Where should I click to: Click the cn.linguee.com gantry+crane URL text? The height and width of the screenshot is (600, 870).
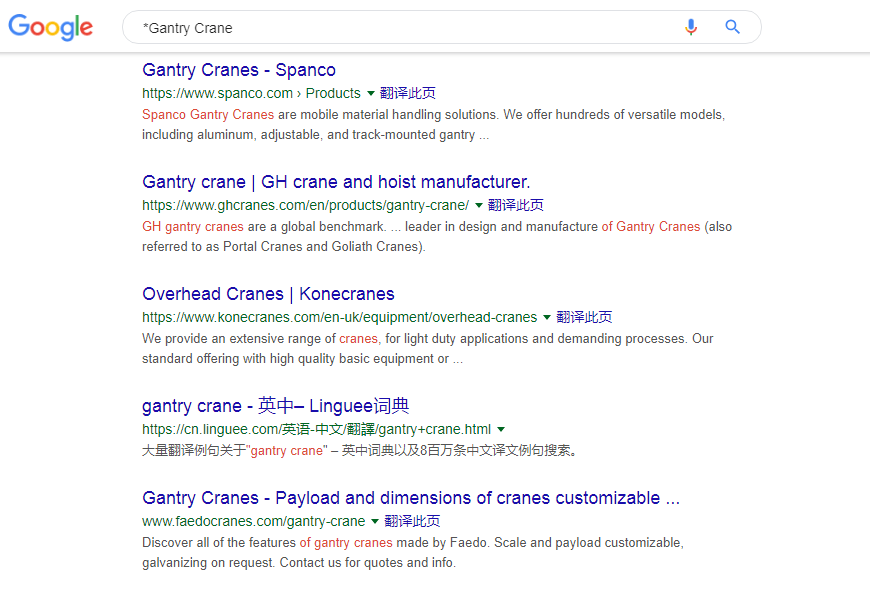(316, 429)
